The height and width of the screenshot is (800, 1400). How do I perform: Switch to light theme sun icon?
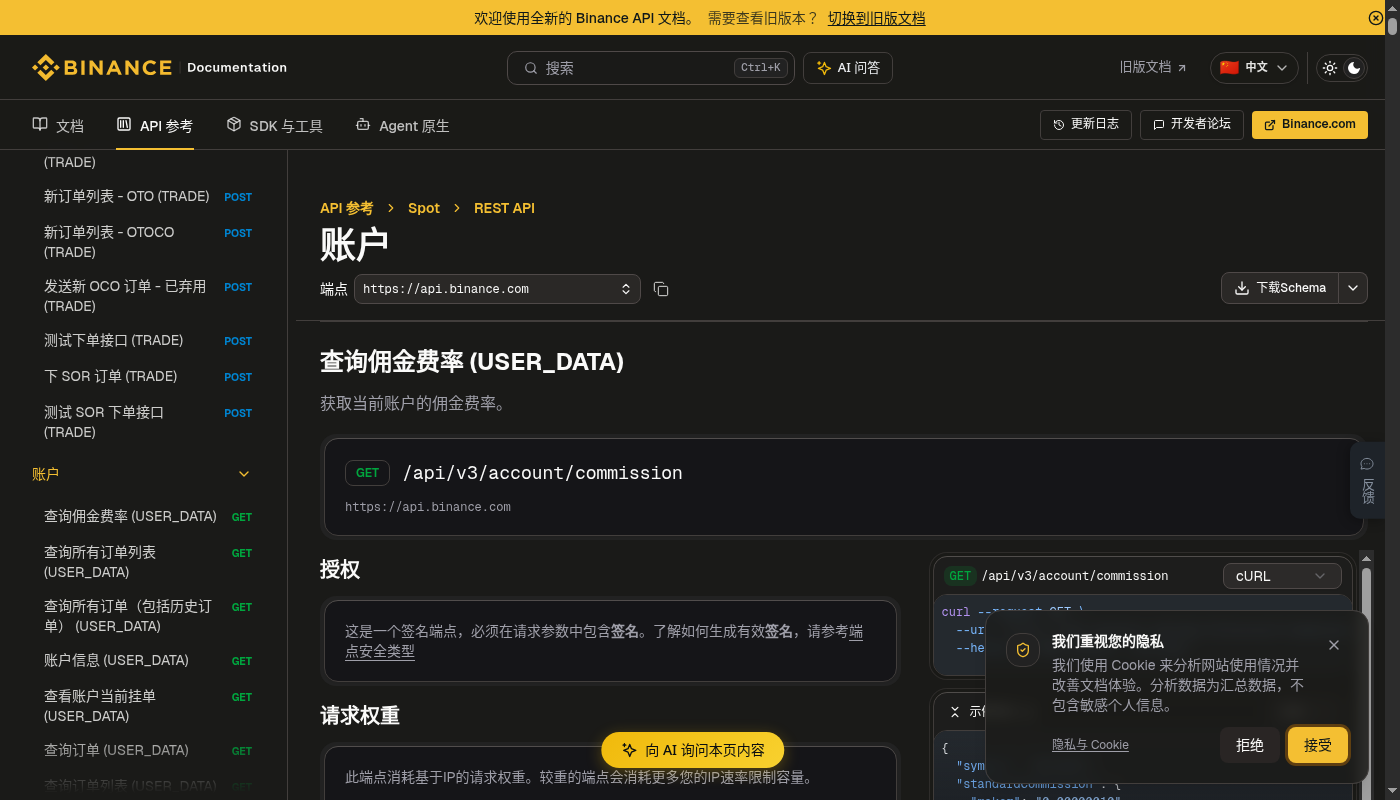coord(1330,68)
